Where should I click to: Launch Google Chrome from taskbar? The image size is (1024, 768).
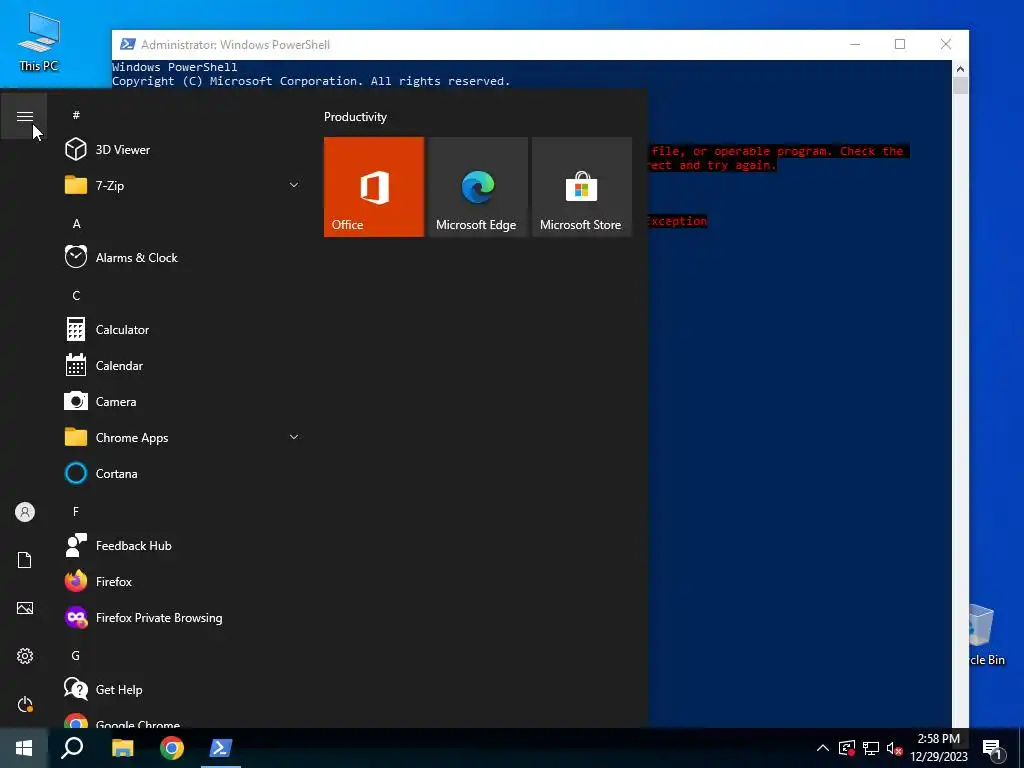(172, 748)
